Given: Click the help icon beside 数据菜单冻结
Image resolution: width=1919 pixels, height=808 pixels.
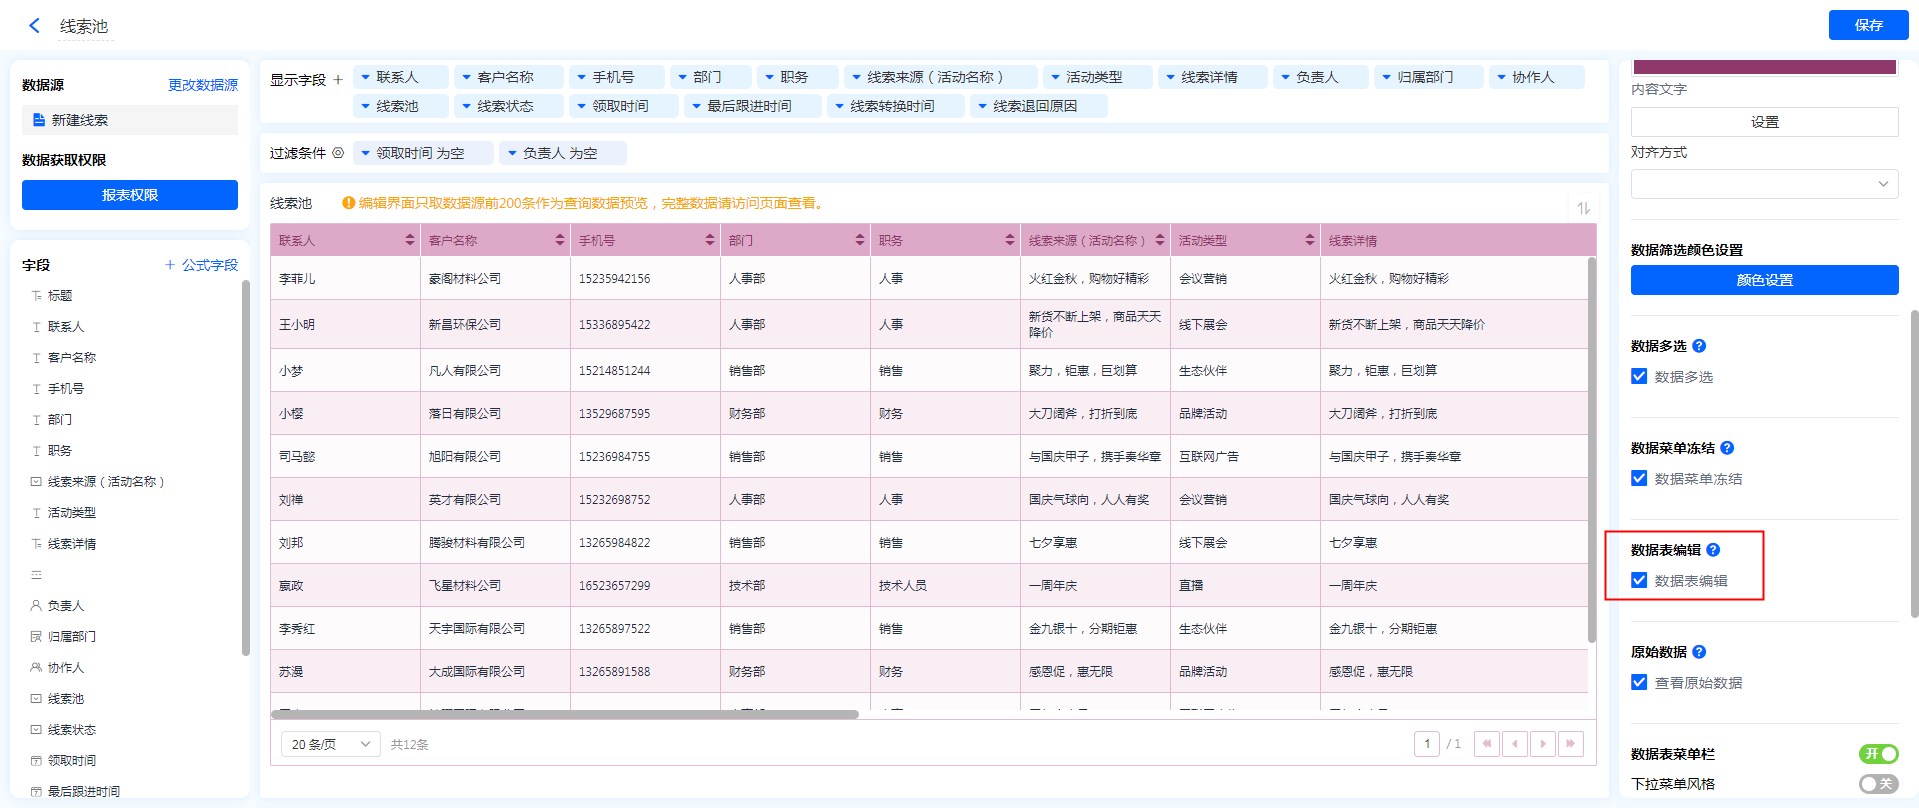Looking at the screenshot, I should (1727, 448).
